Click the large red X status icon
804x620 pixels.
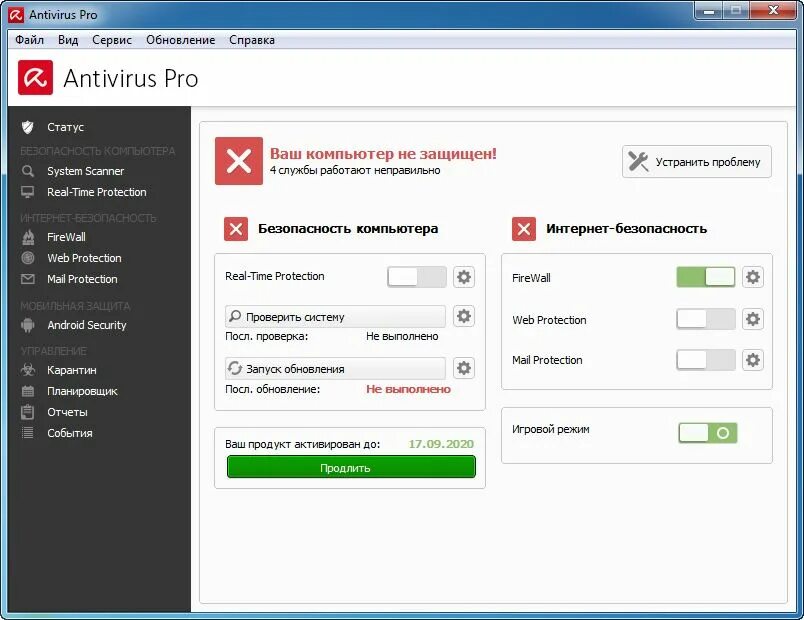pyautogui.click(x=239, y=161)
